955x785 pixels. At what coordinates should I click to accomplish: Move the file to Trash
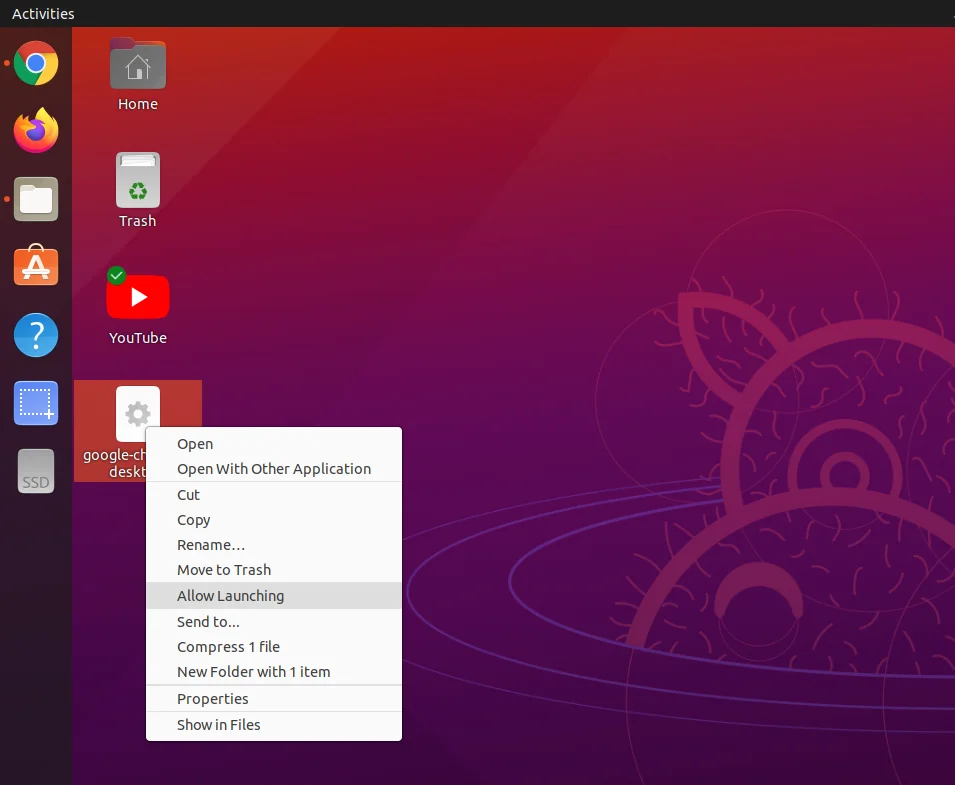point(223,569)
